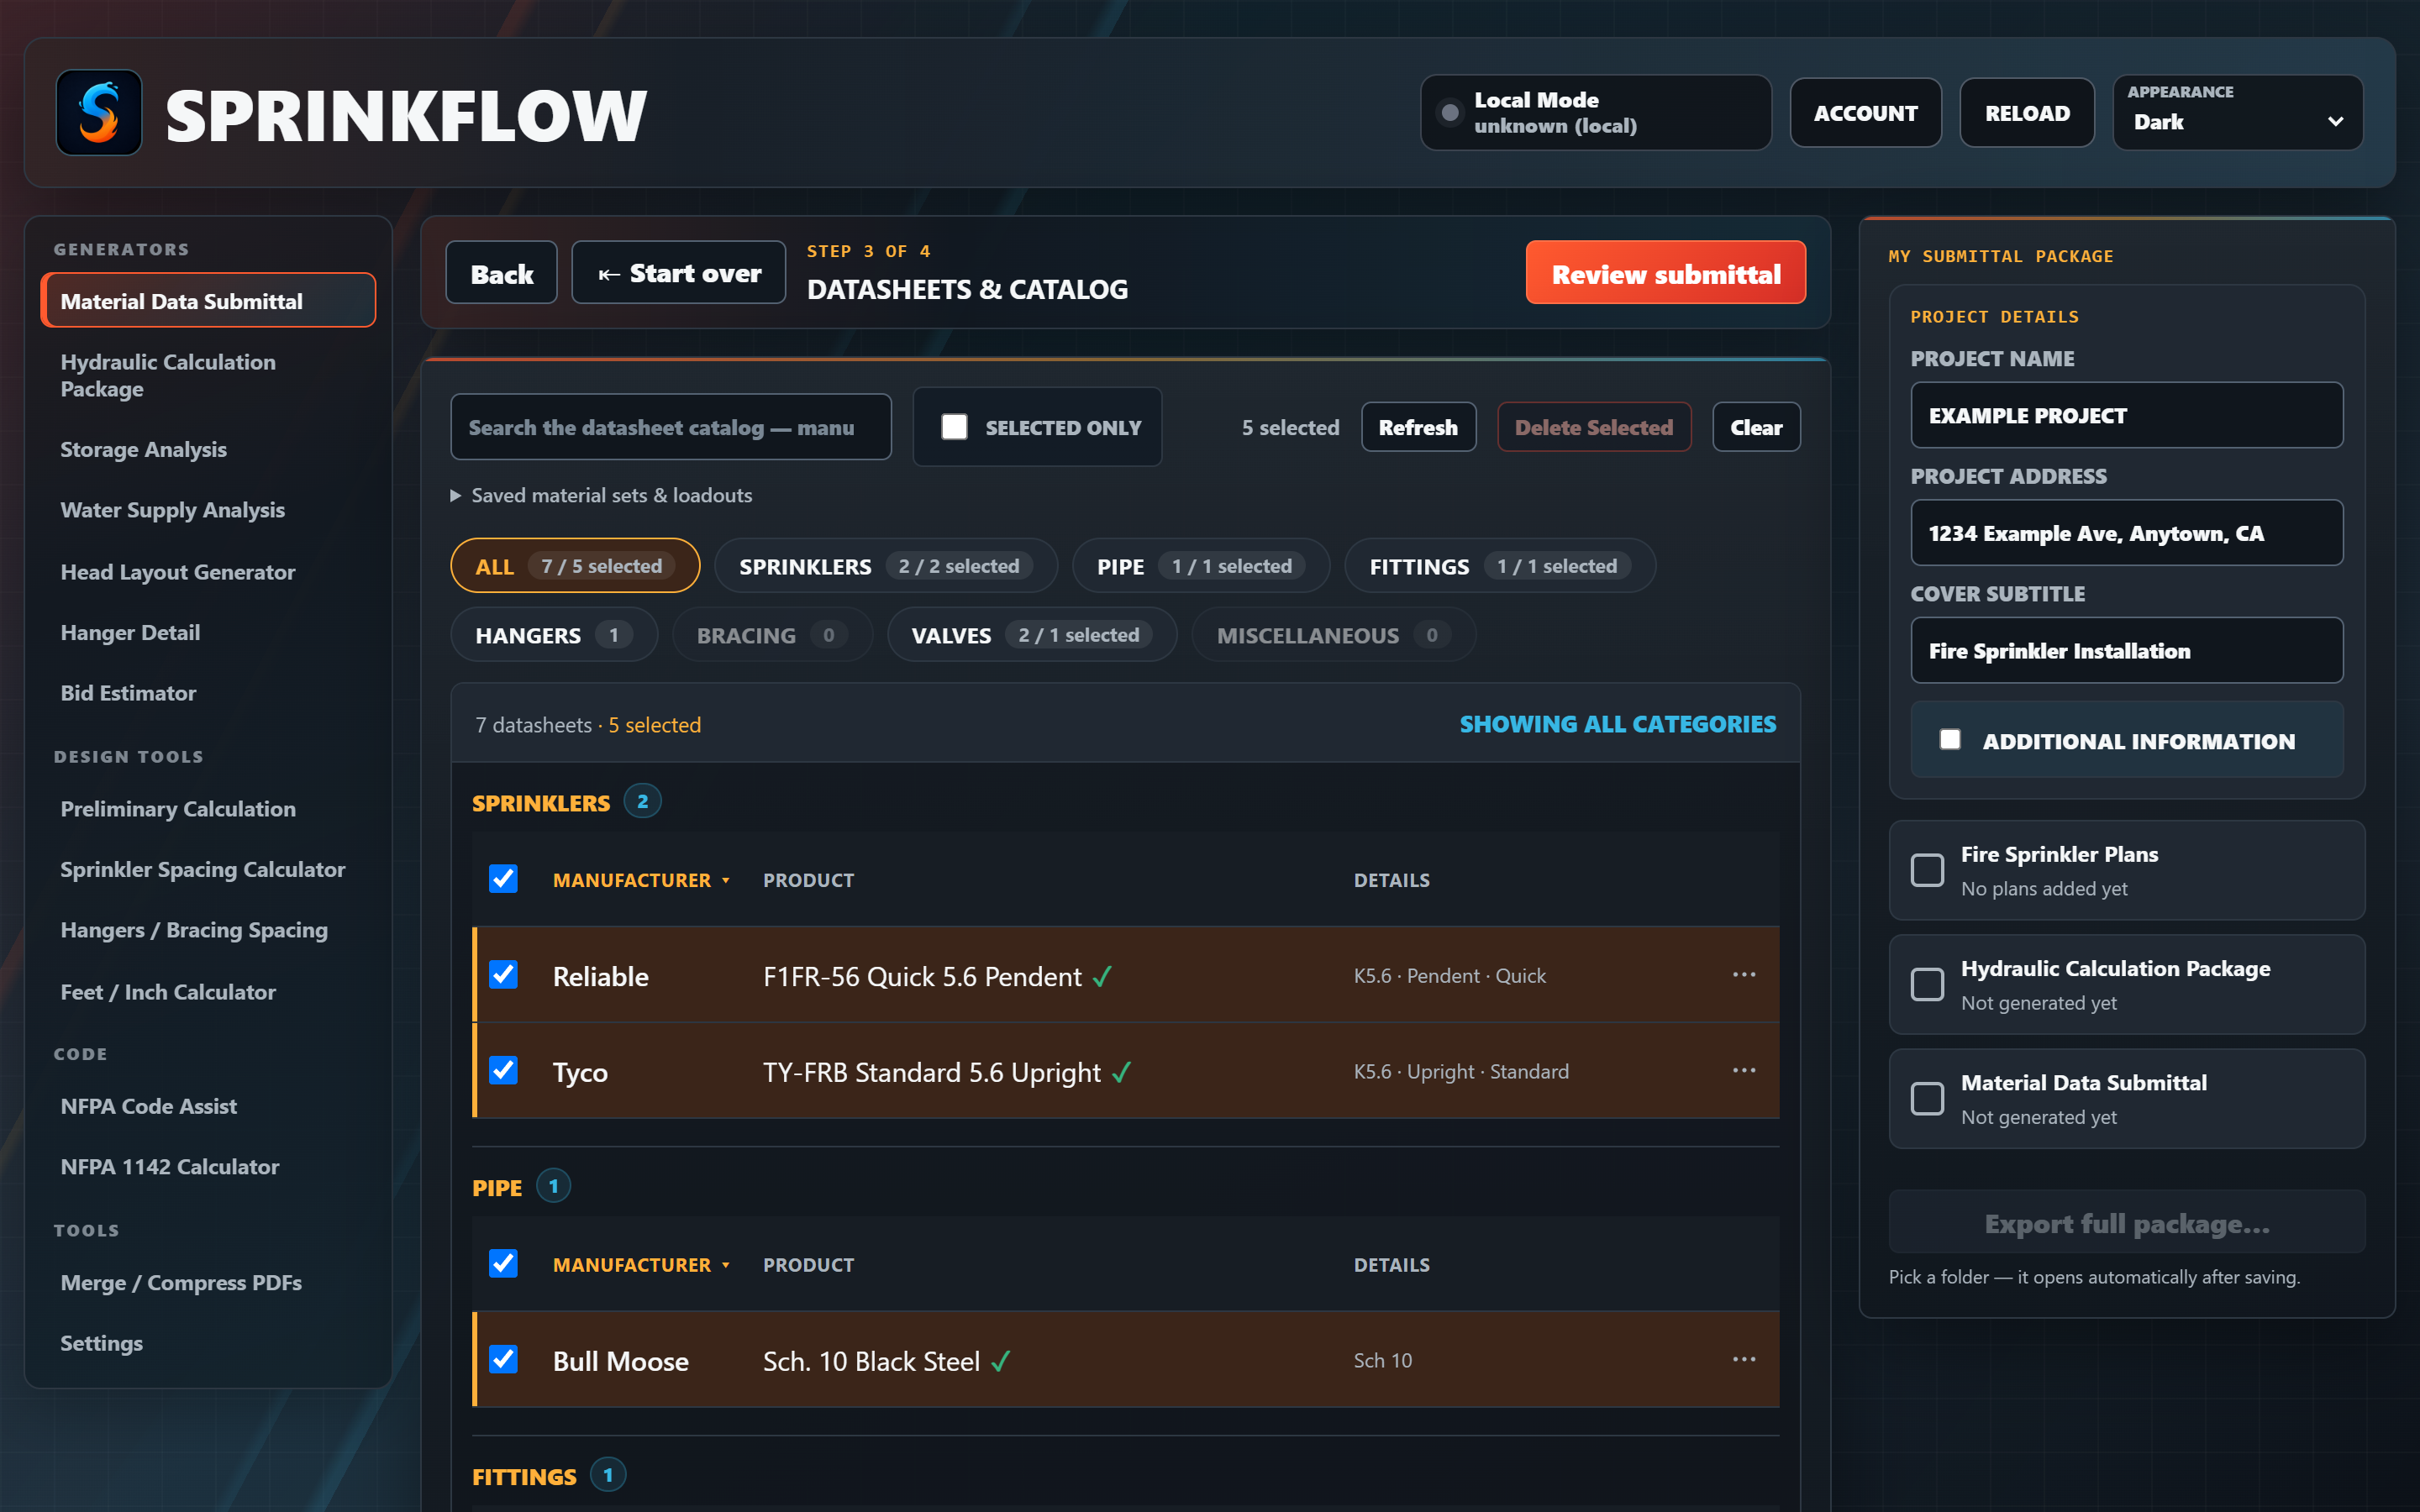Sort Pipe table by Manufacturer
This screenshot has width=2420, height=1512.
641,1265
